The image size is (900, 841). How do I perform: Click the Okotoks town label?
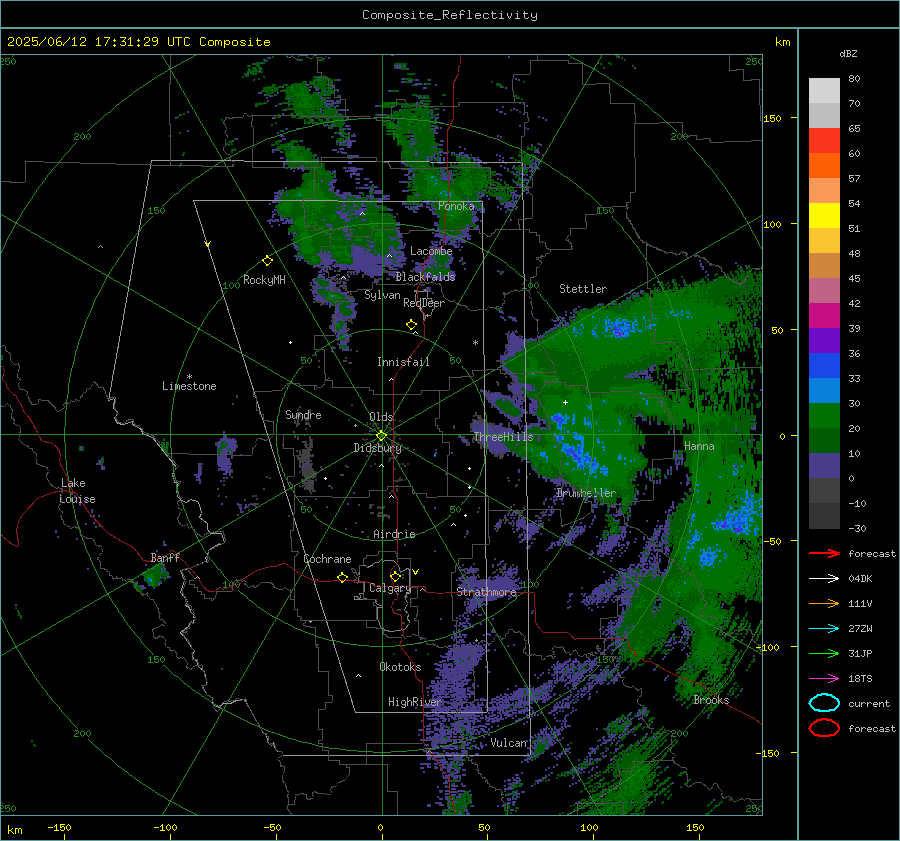tap(400, 667)
